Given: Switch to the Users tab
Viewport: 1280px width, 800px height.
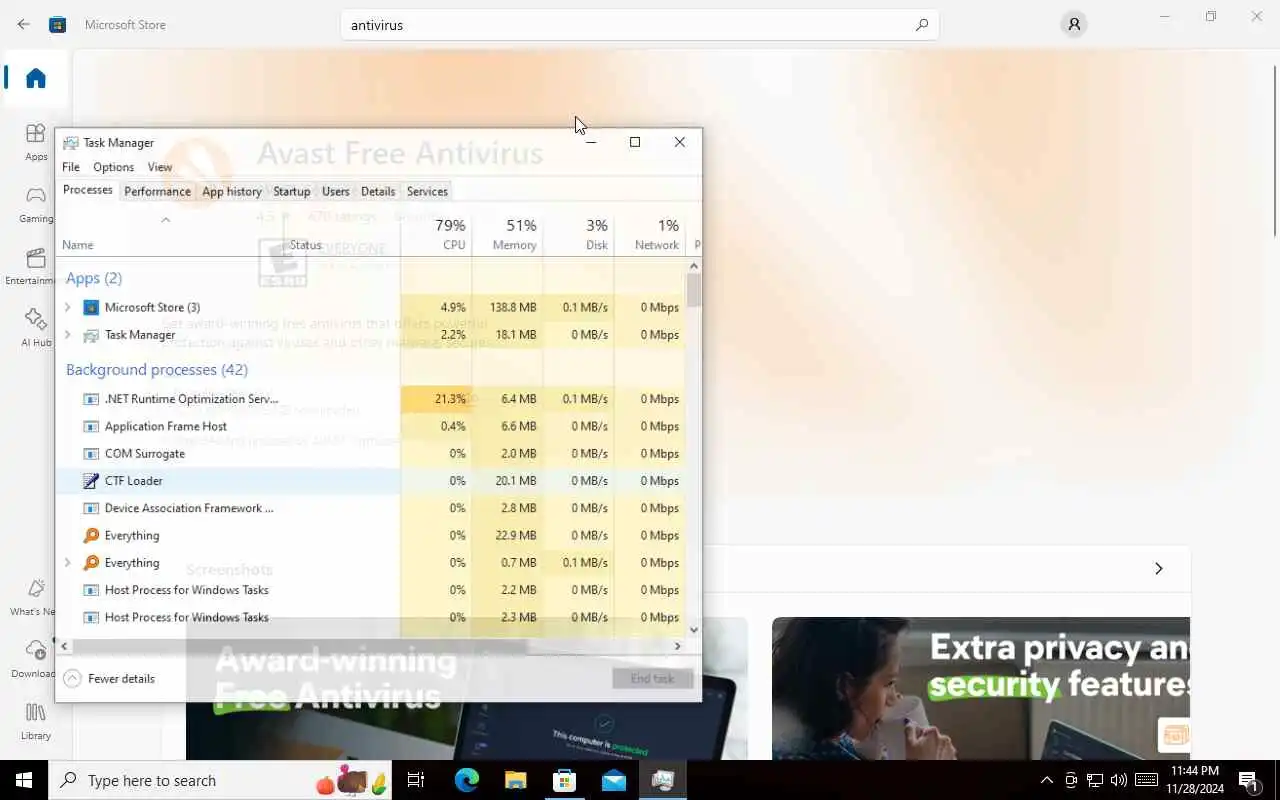Looking at the screenshot, I should [336, 191].
